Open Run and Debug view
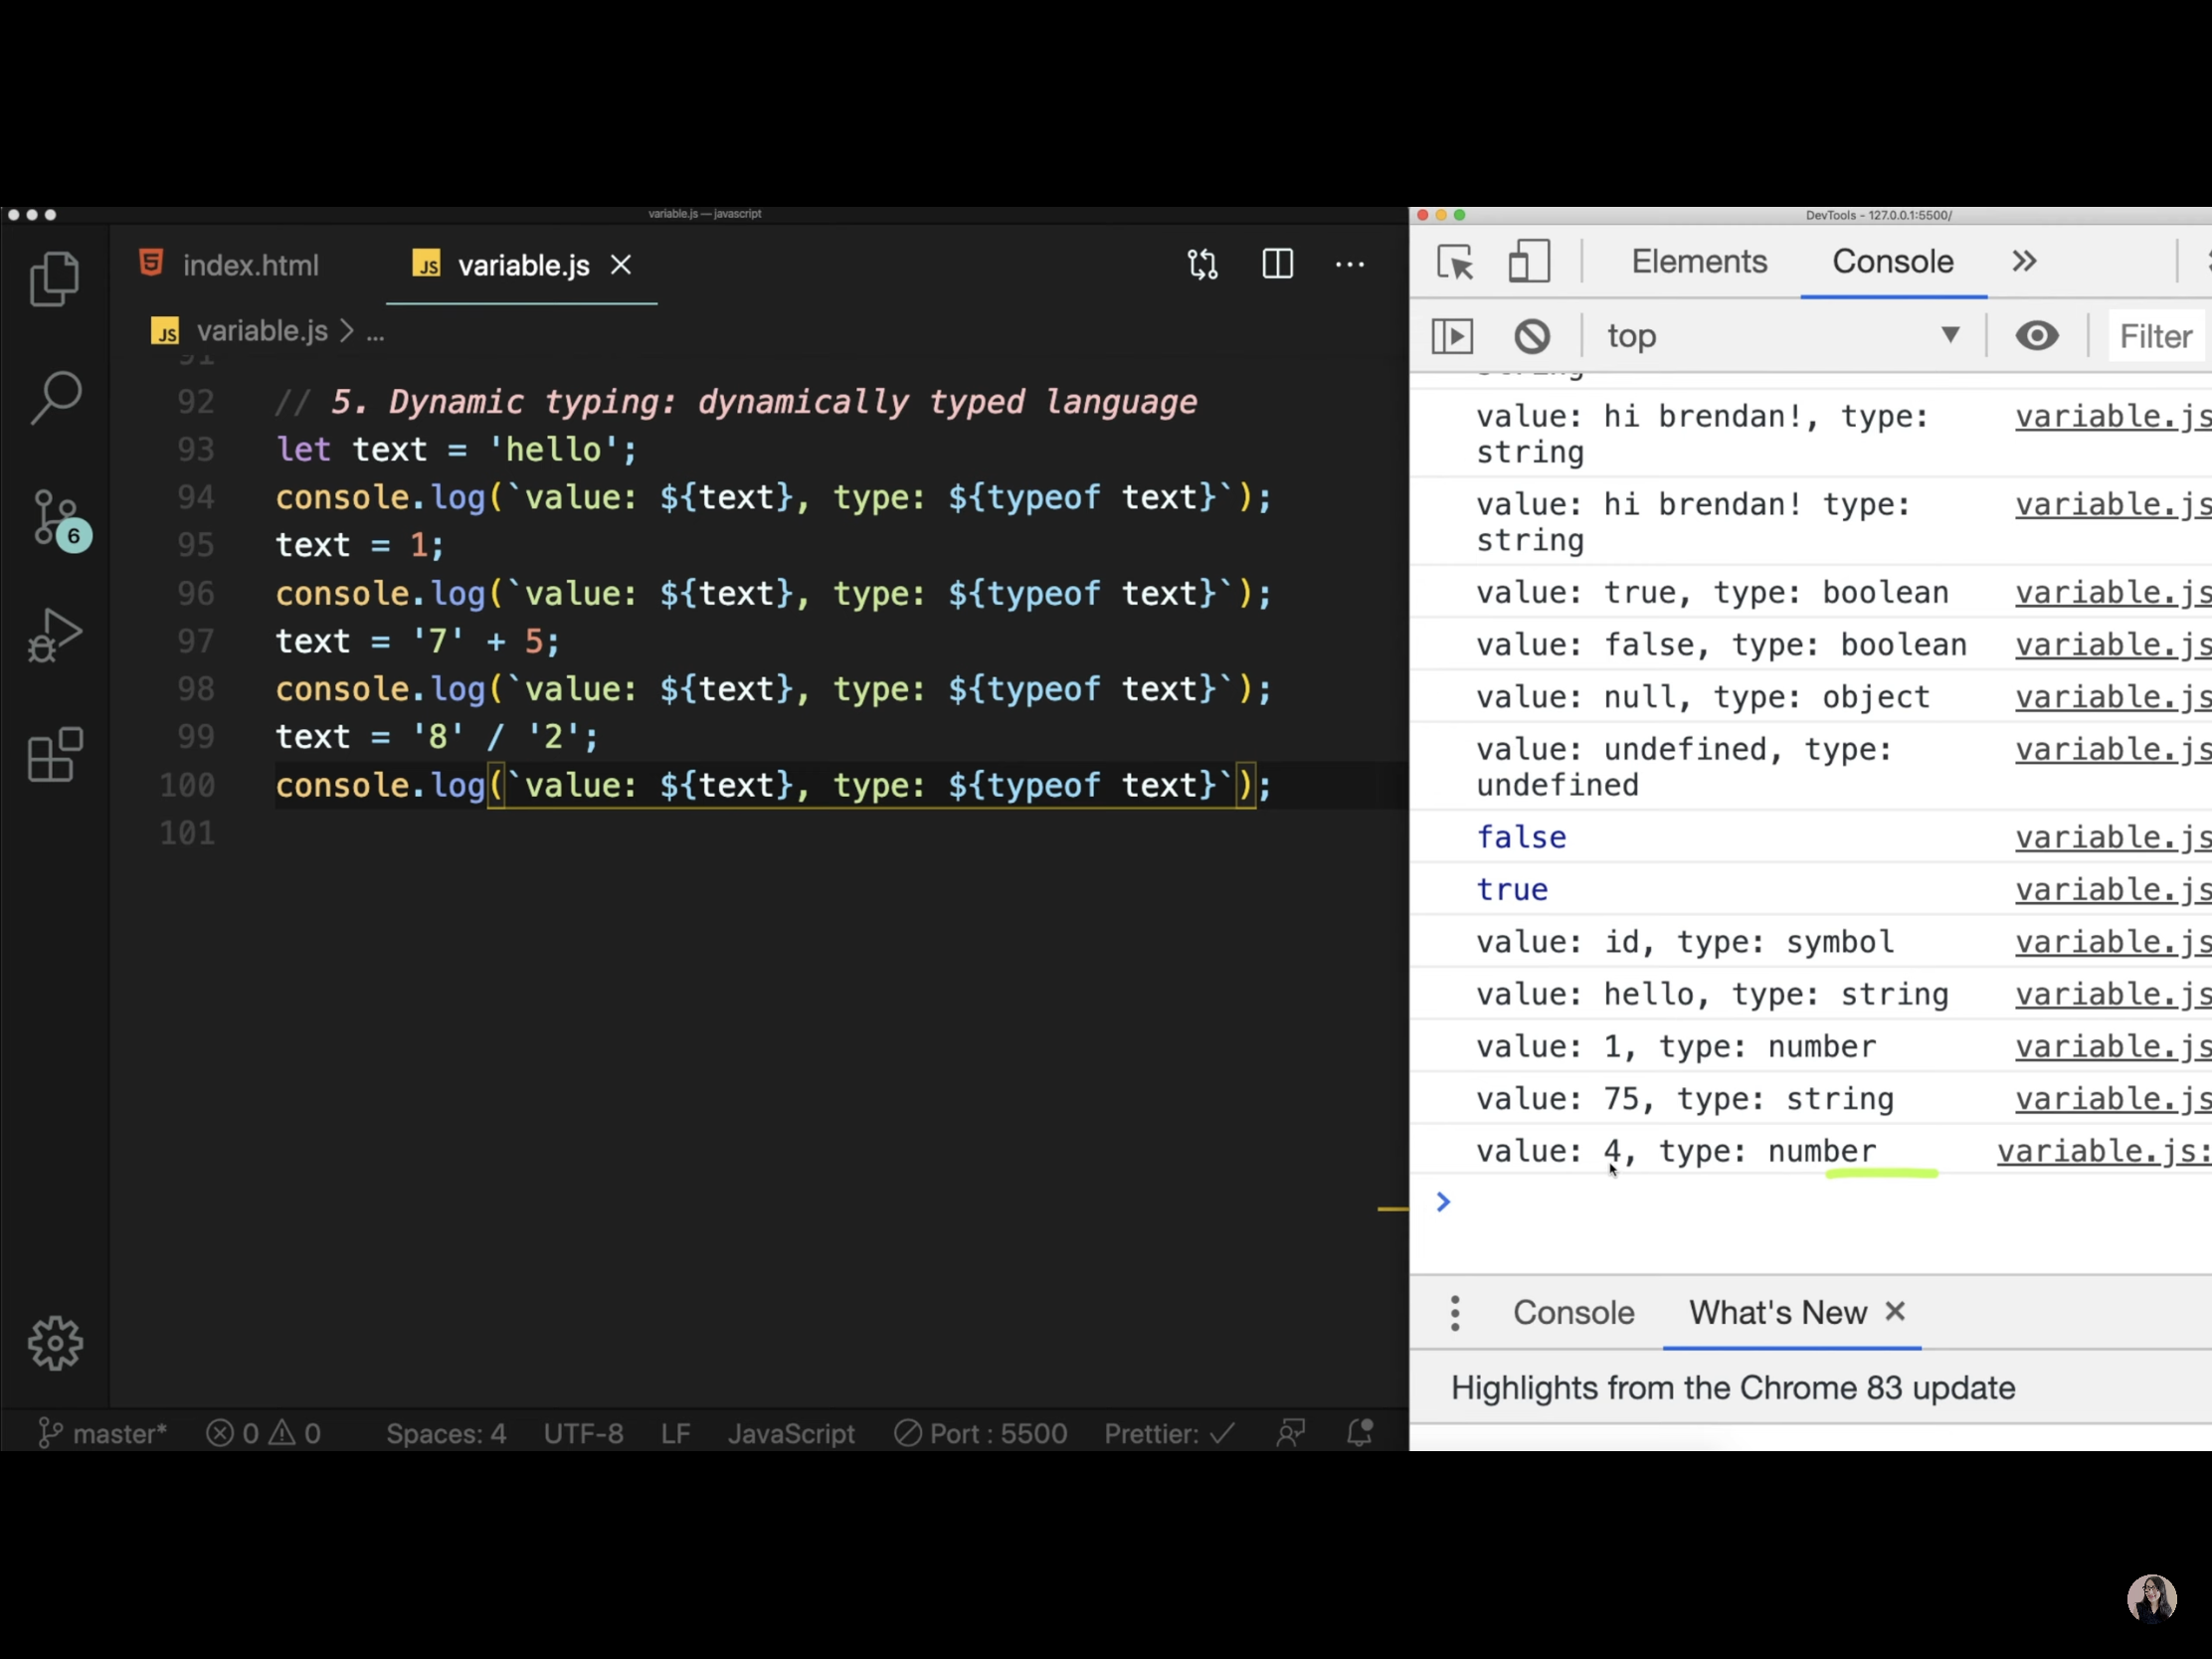This screenshot has height=1659, width=2212. [x=55, y=636]
